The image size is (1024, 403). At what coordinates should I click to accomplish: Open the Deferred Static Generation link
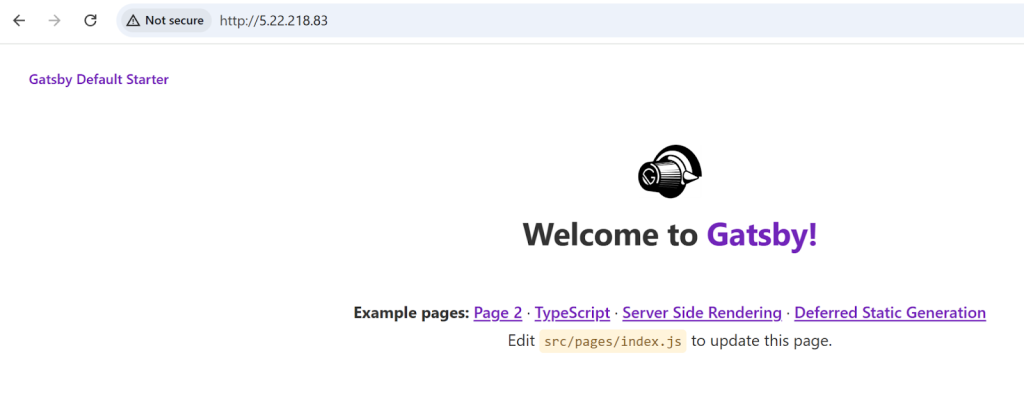click(x=890, y=313)
